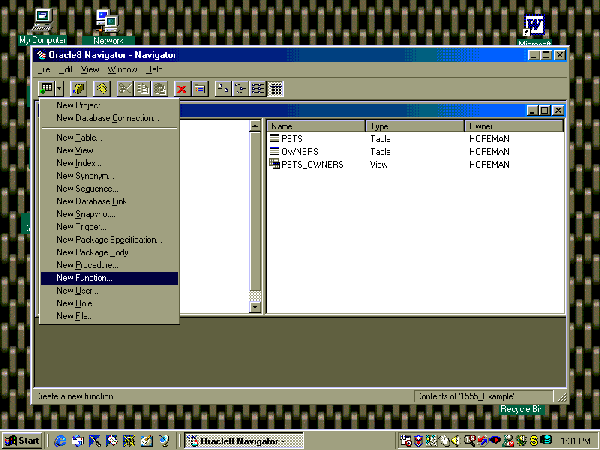The image size is (600, 450).
Task: Maximize the inner Navigator child window
Action: coord(545,111)
